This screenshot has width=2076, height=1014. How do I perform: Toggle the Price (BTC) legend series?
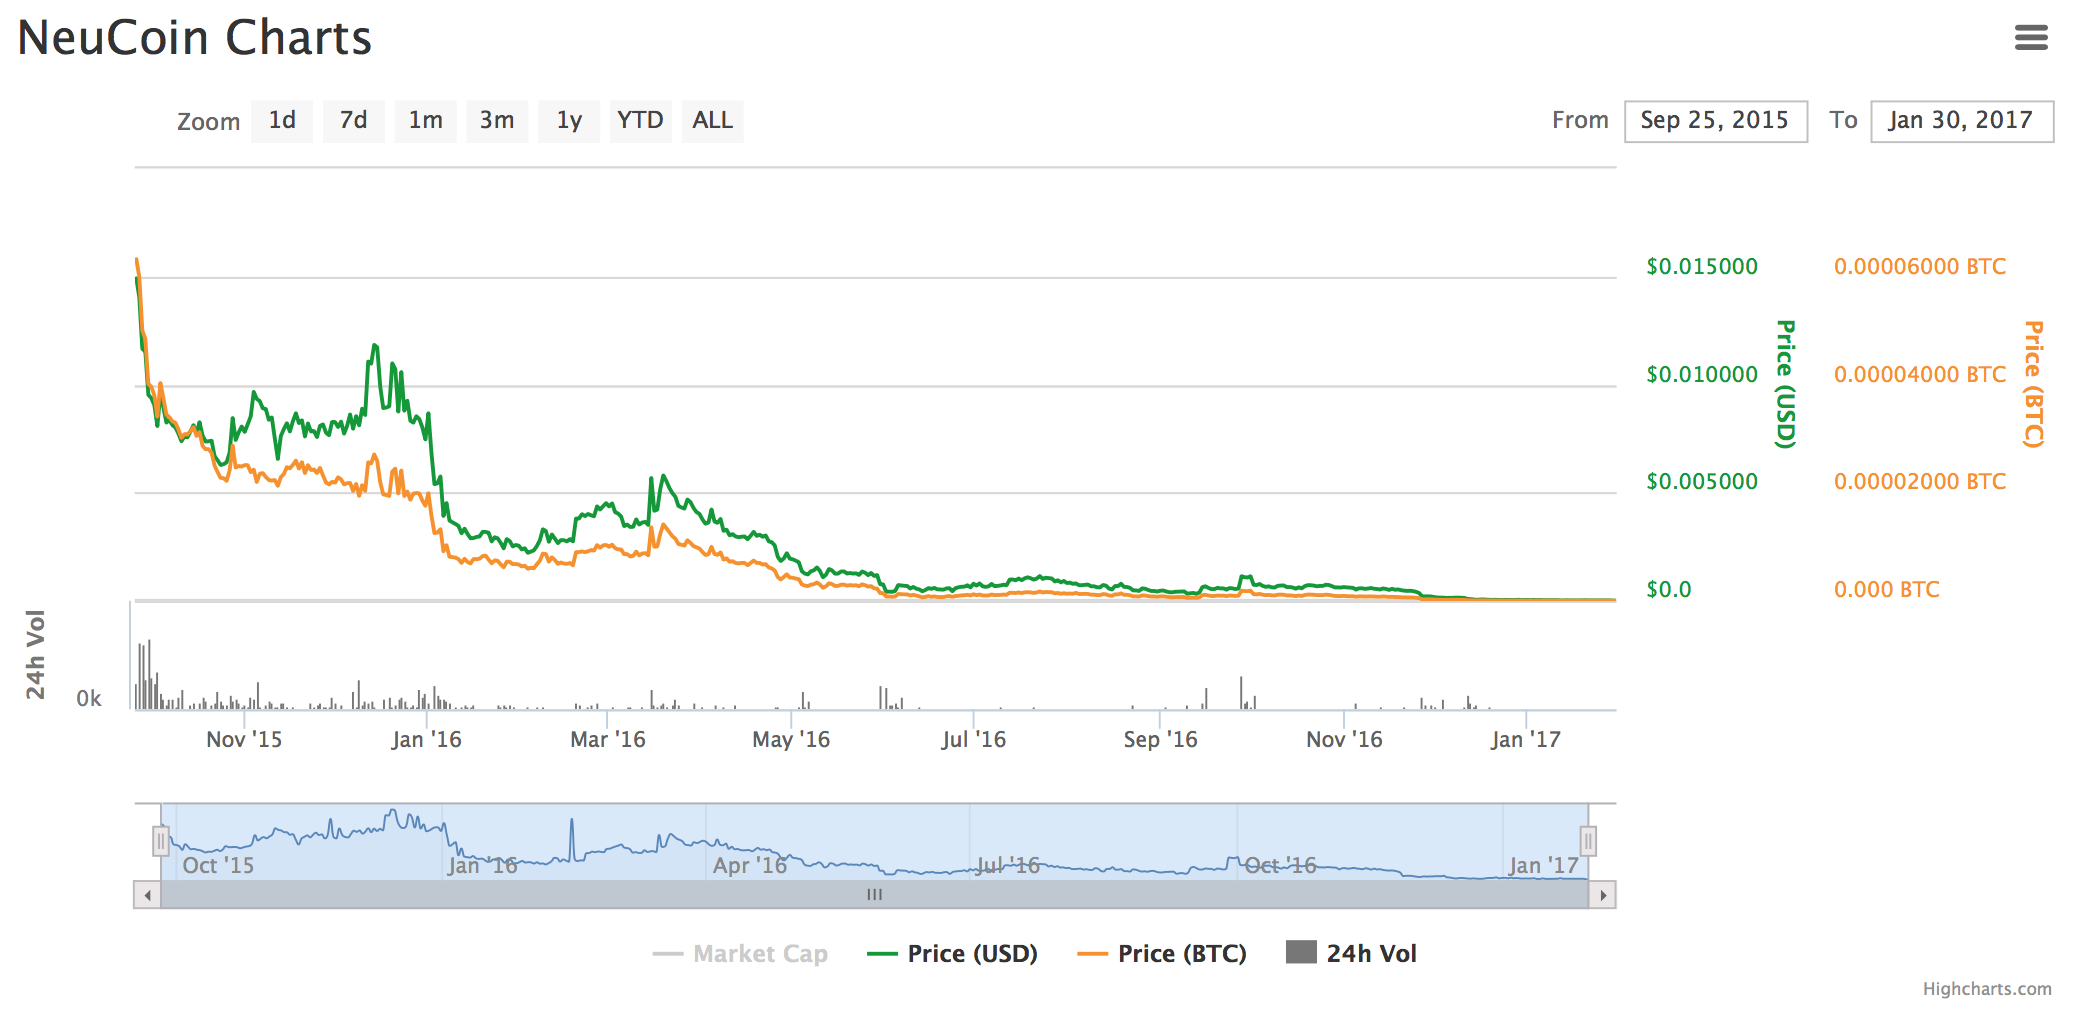1162,953
